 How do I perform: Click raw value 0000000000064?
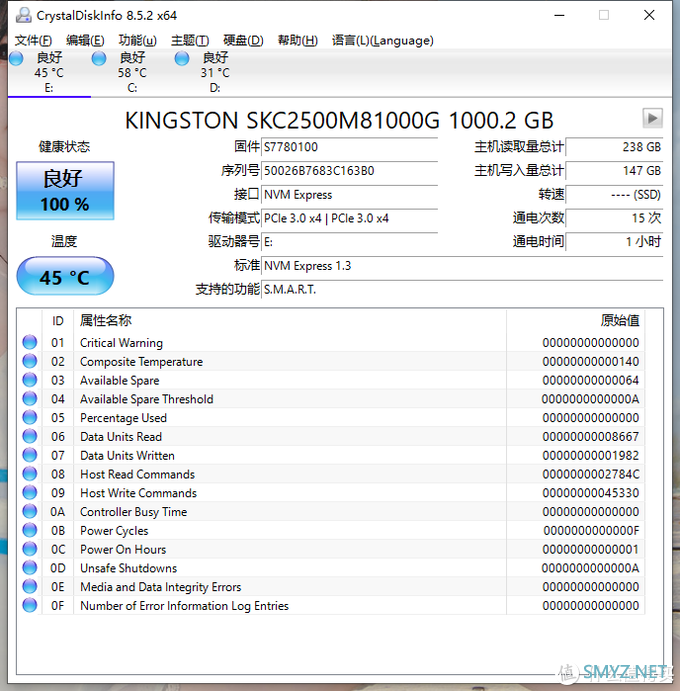[x=591, y=380]
